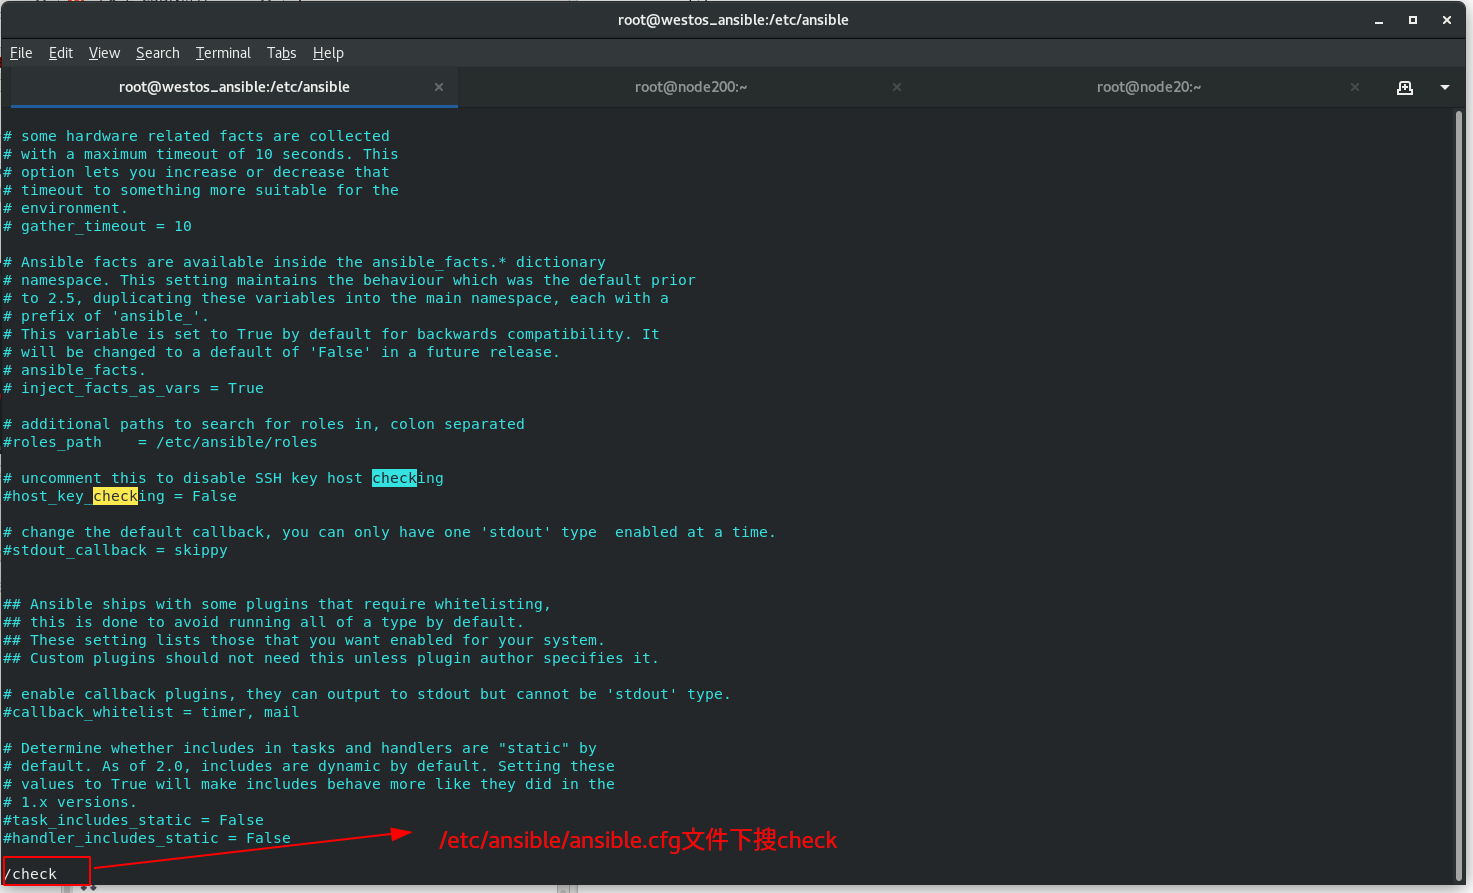Click '#handler_includes_static = False' line

click(147, 838)
